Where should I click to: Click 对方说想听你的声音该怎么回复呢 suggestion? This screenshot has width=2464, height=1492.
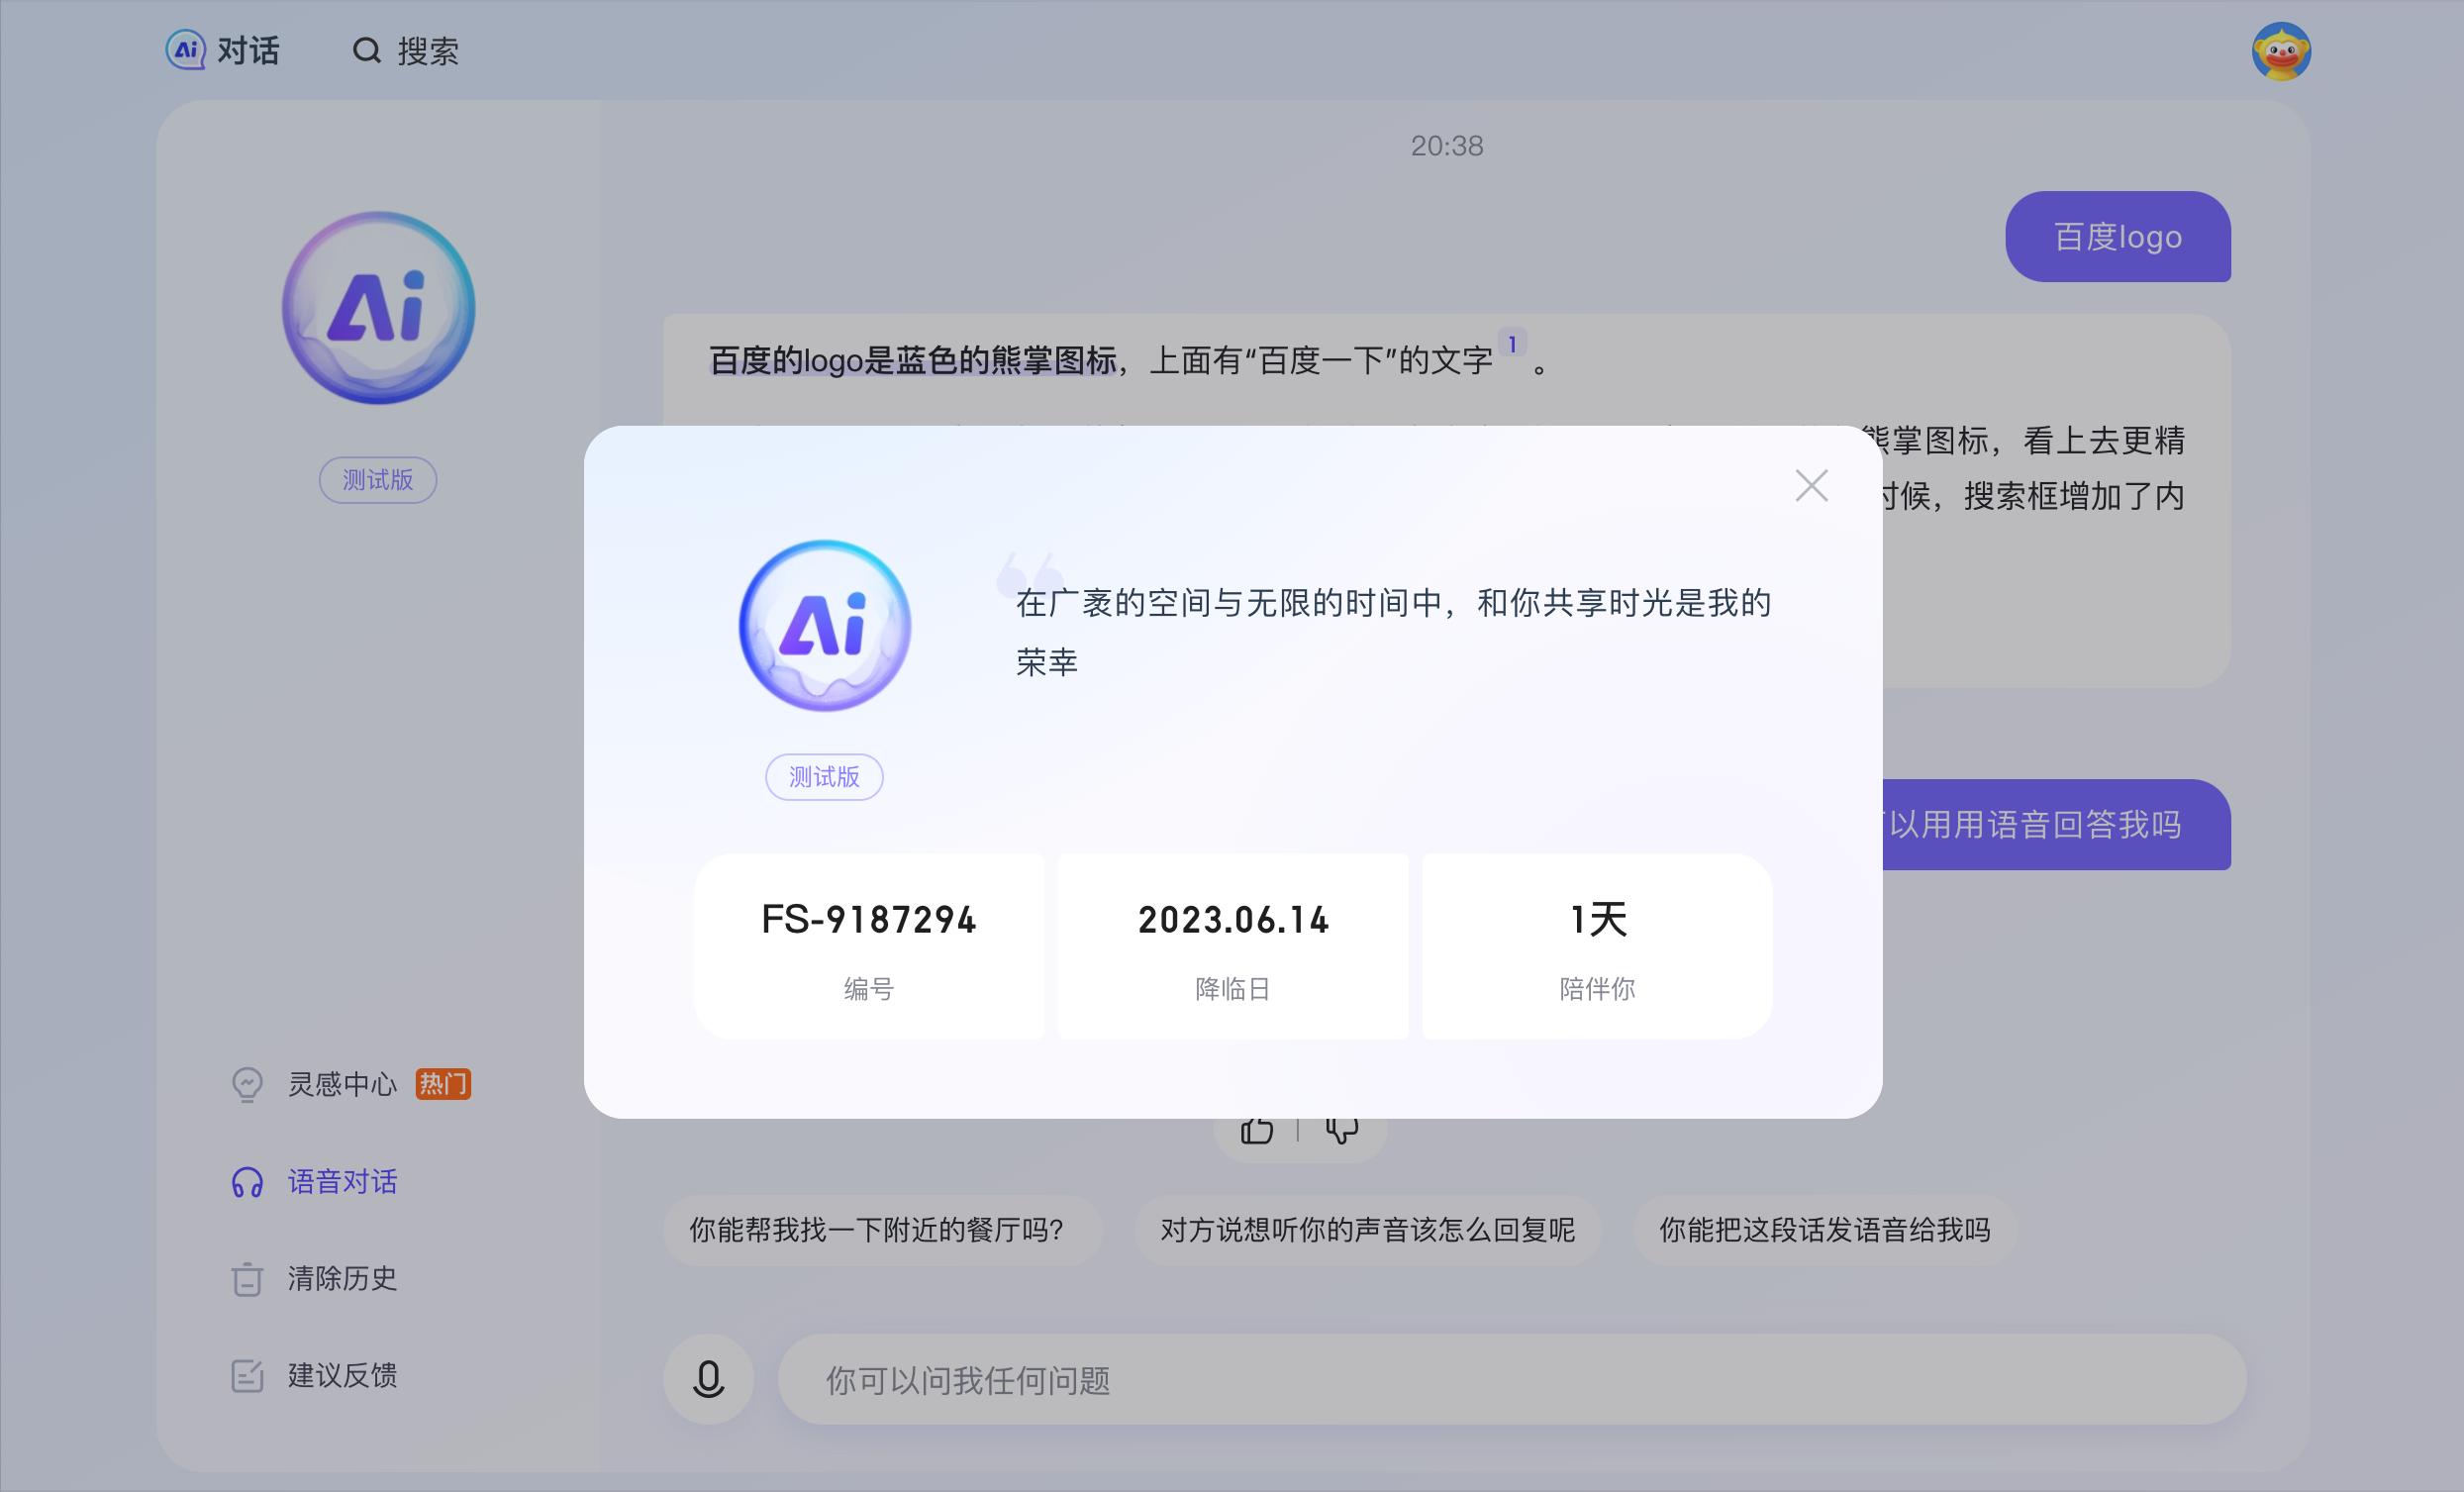point(1366,1231)
